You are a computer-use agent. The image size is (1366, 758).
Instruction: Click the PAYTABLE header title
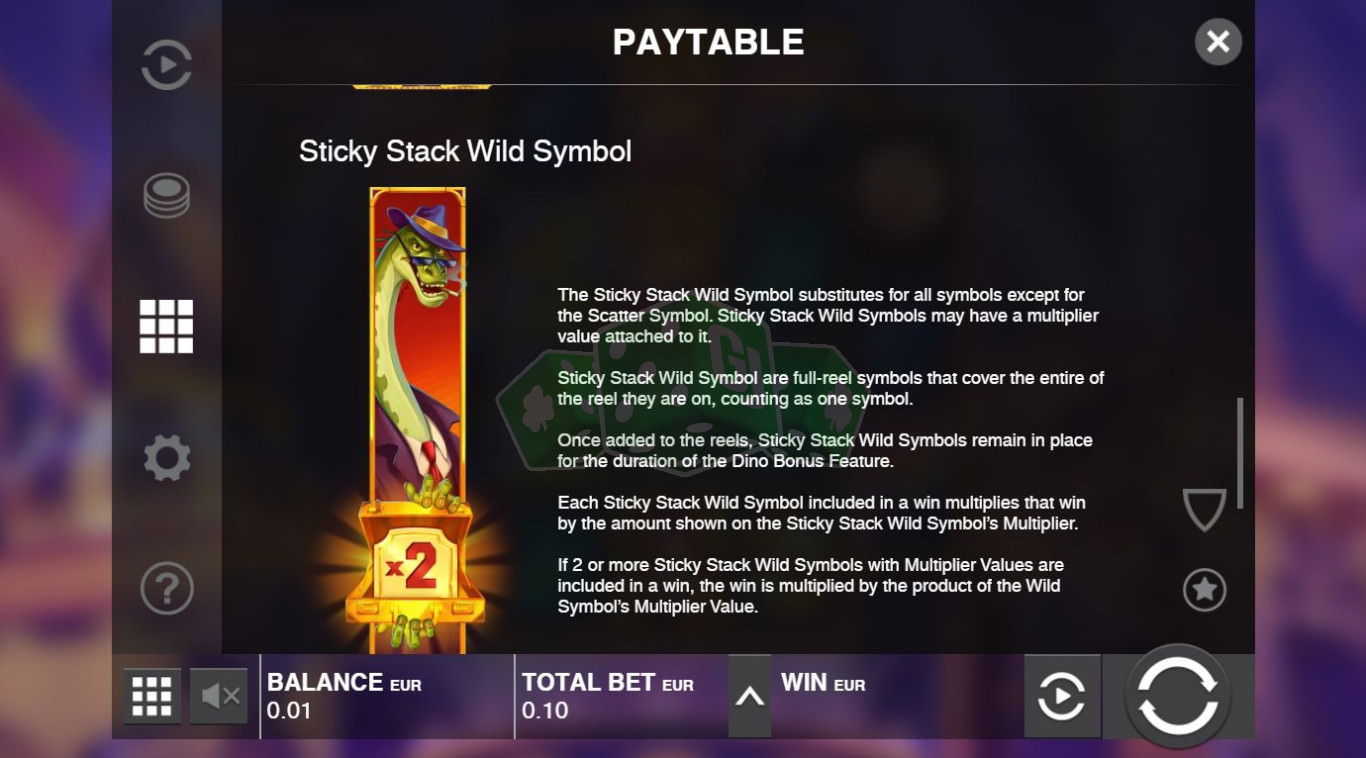click(x=708, y=42)
